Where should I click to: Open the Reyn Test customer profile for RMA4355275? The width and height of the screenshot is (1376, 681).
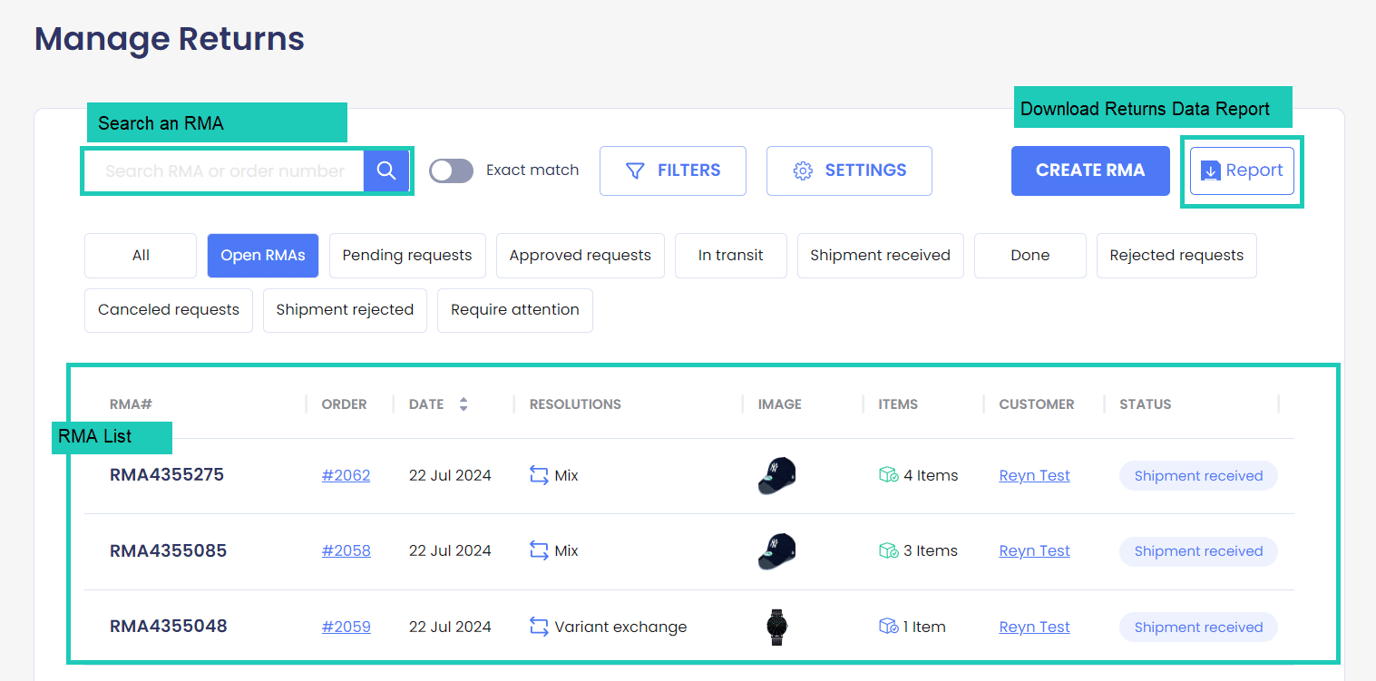1034,475
